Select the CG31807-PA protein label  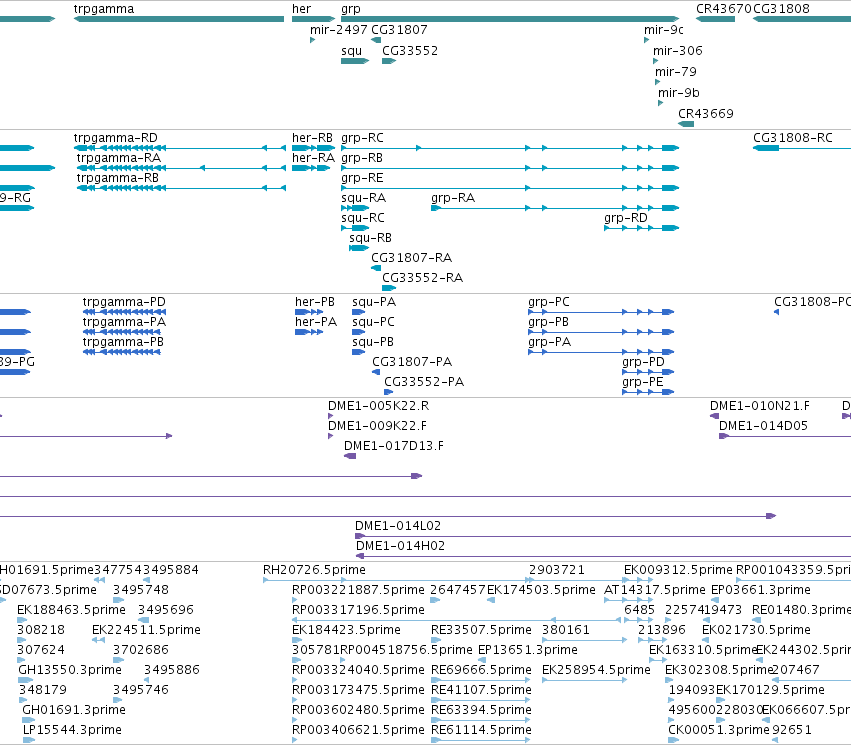point(412,362)
